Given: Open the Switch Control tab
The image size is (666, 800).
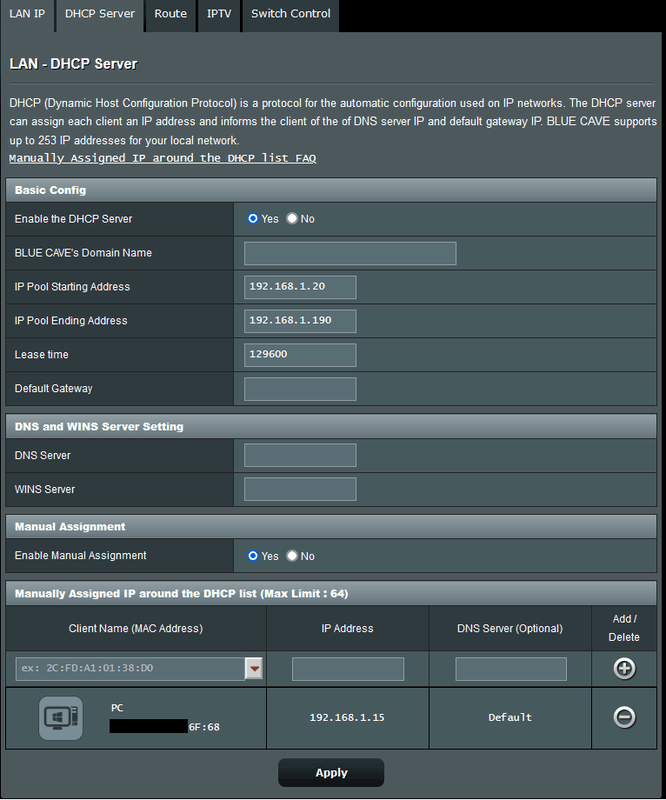Looking at the screenshot, I should click(290, 14).
